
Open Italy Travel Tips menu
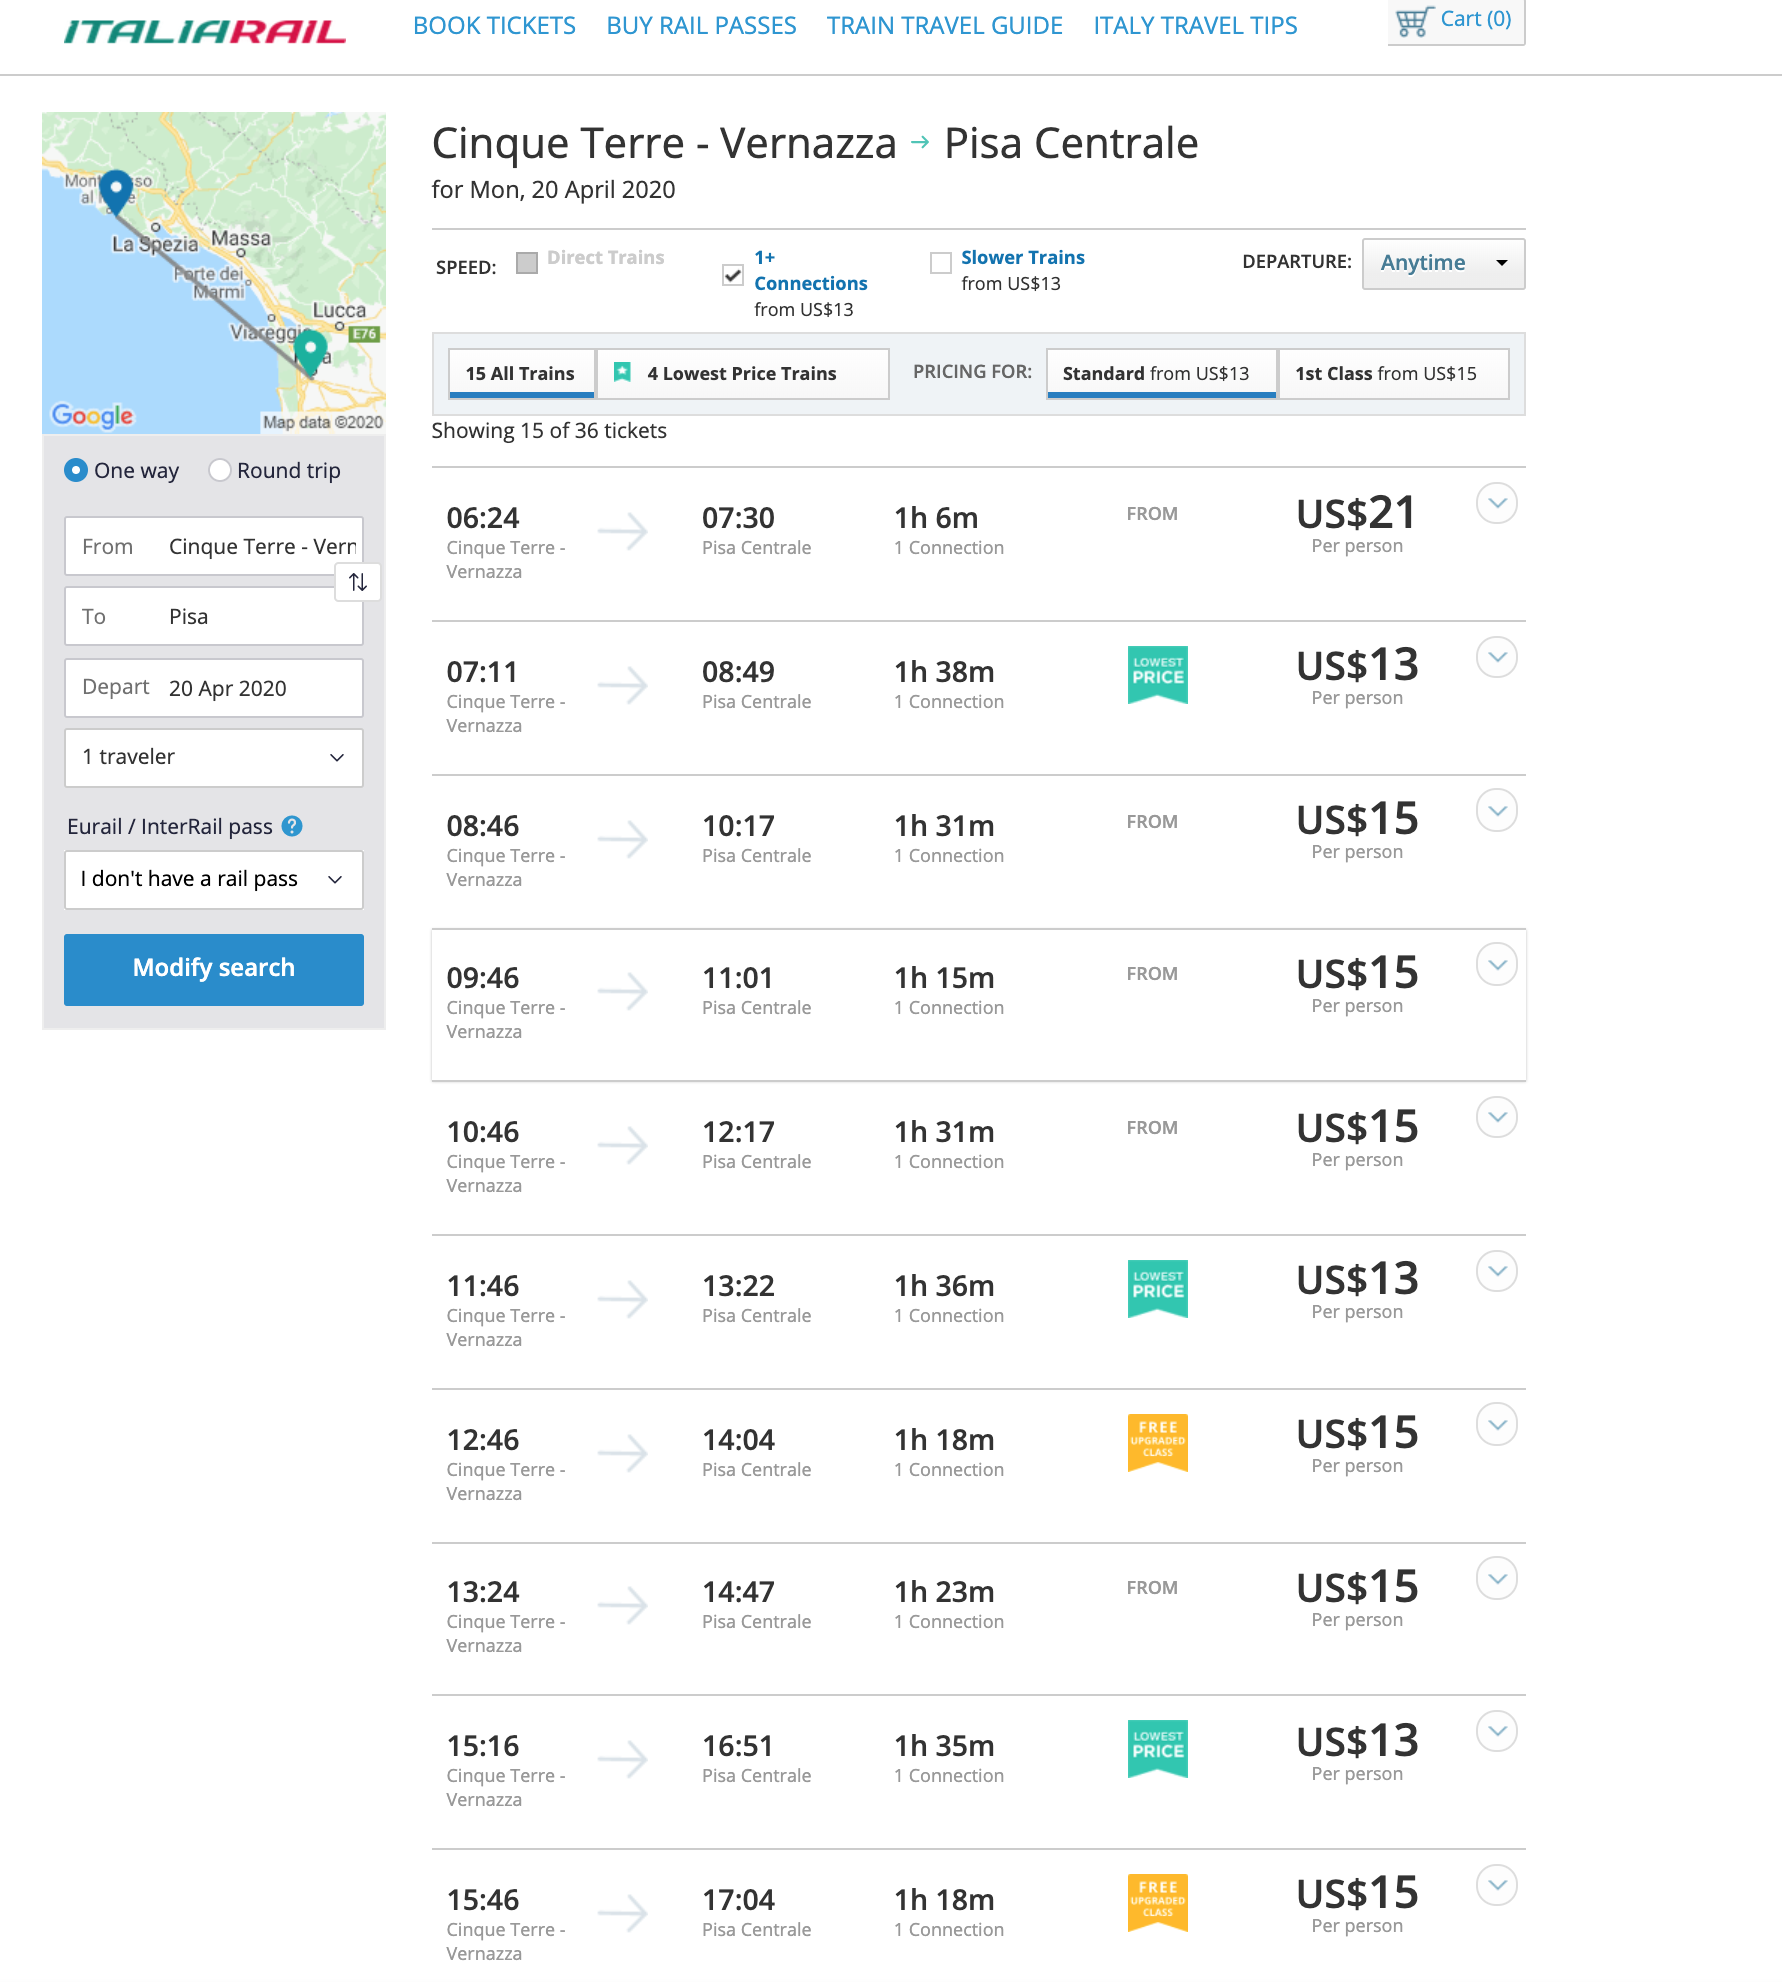pos(1195,26)
